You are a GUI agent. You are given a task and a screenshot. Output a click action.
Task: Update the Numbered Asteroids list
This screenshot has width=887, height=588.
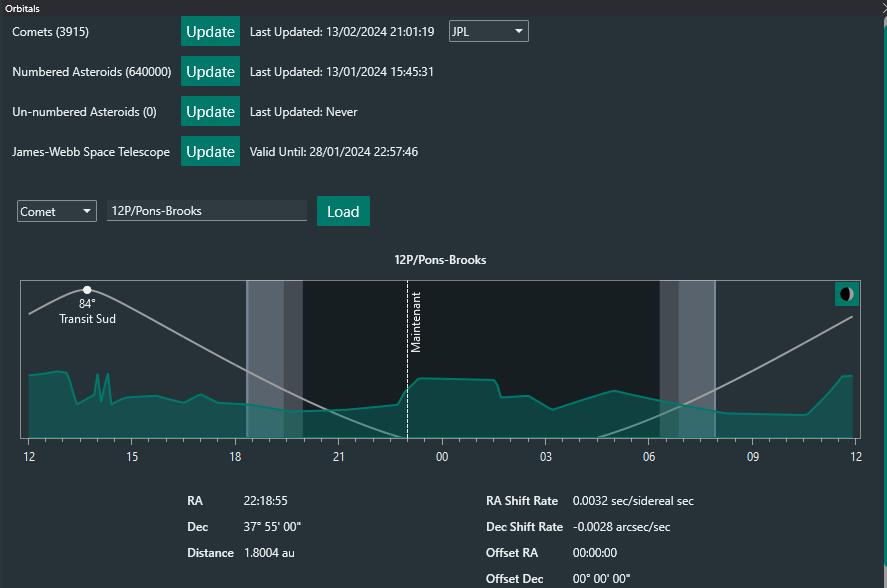pos(210,71)
